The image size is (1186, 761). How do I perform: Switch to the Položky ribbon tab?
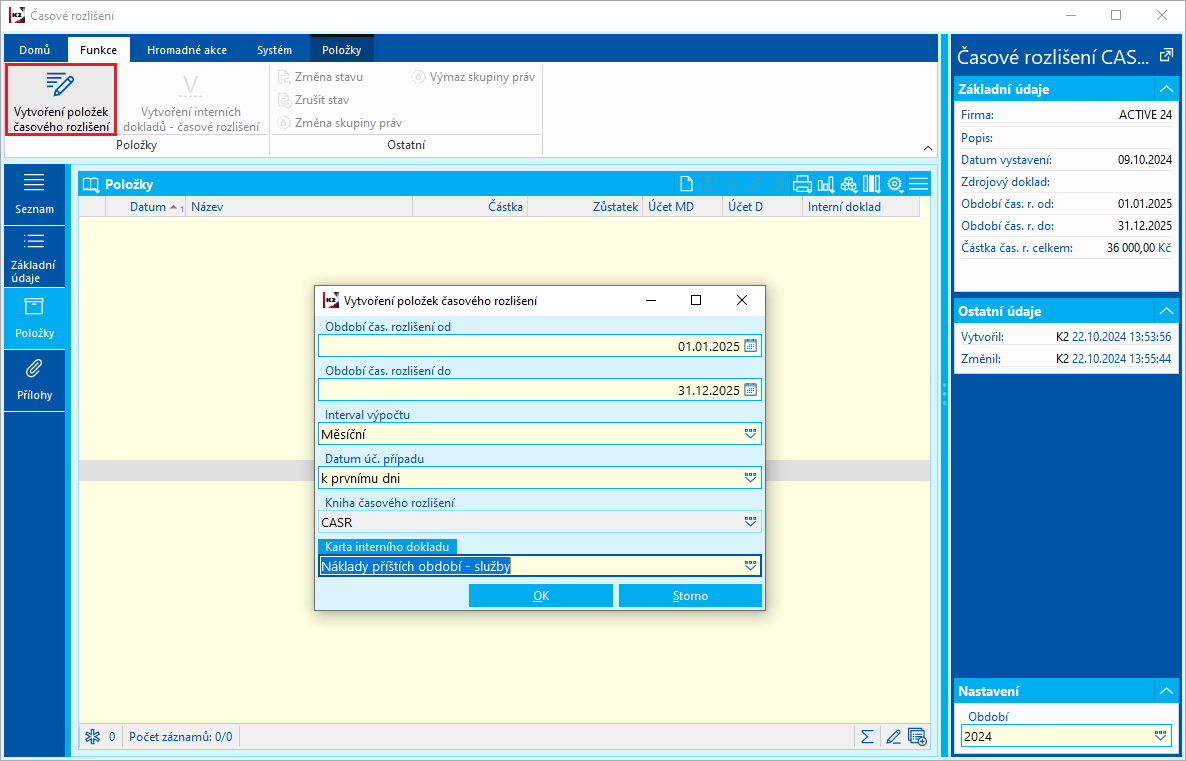pos(342,50)
